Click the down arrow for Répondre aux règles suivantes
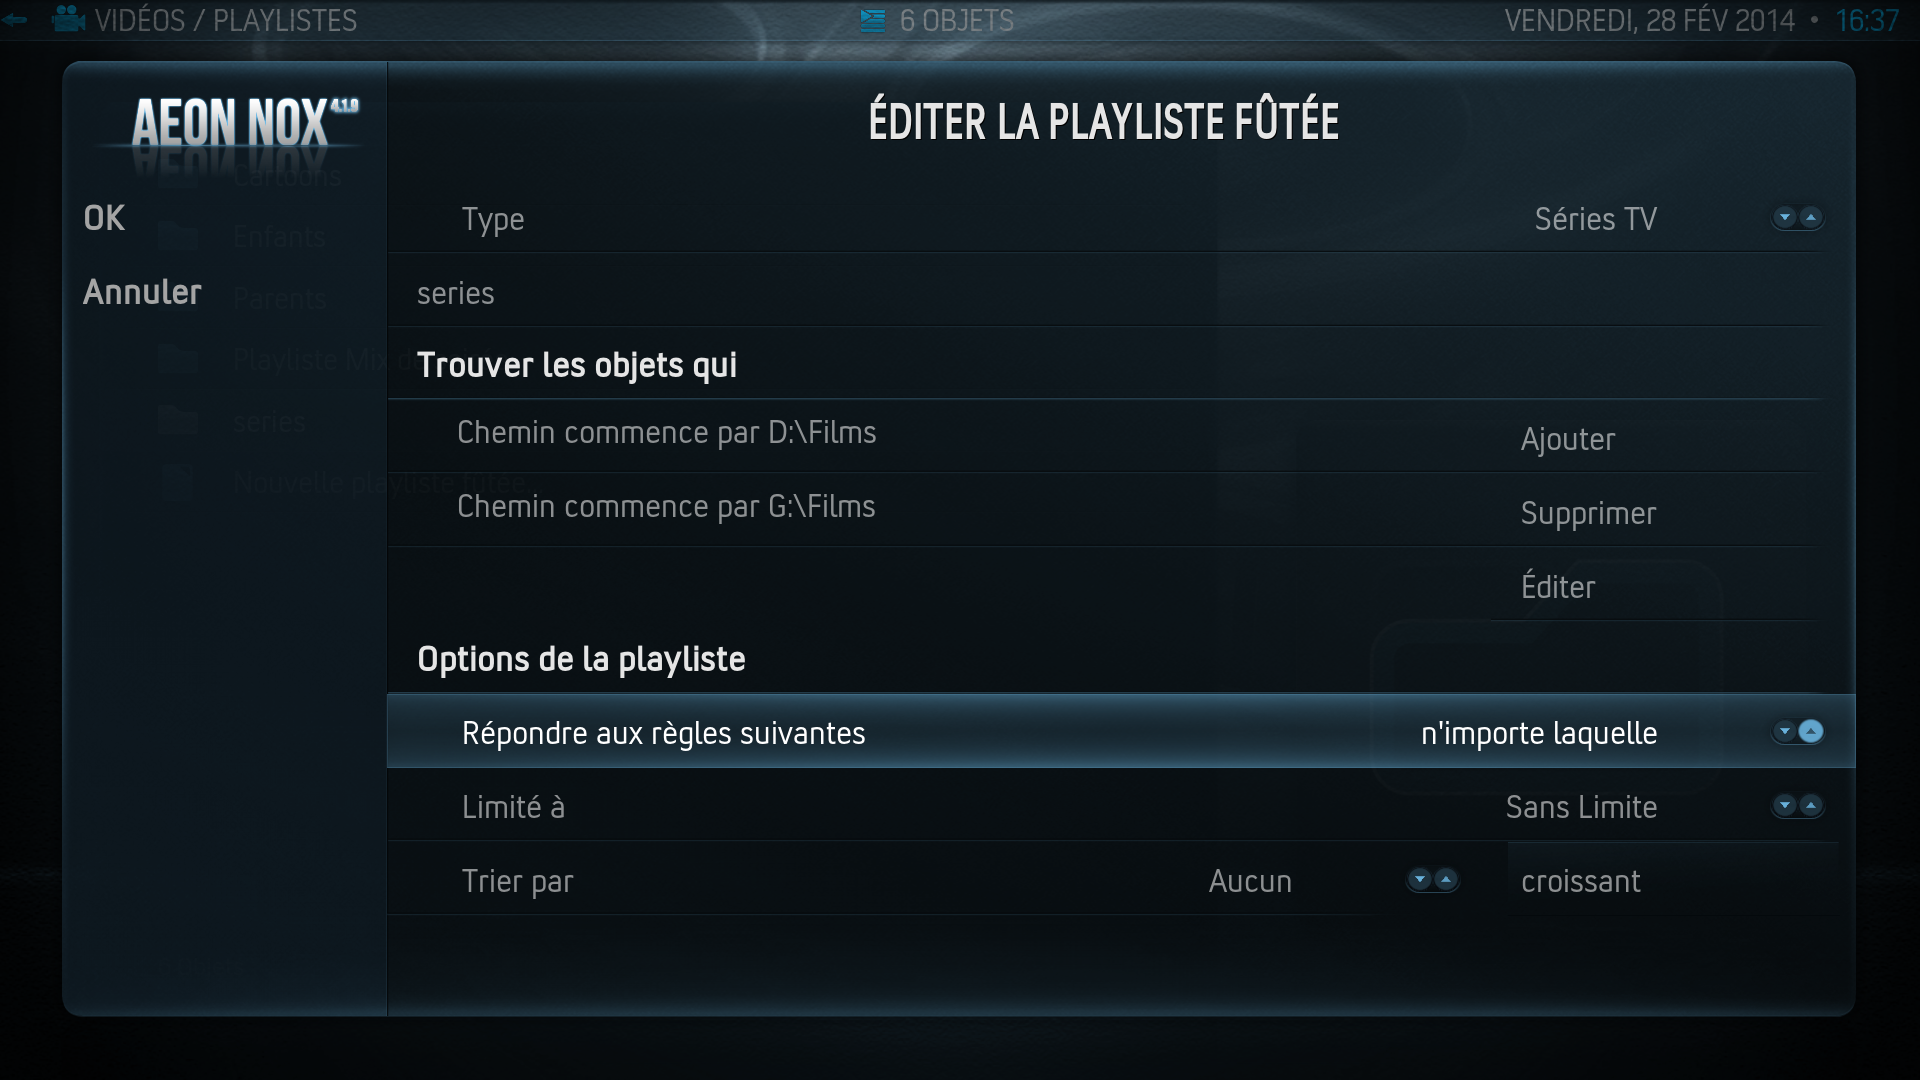 pyautogui.click(x=1785, y=731)
